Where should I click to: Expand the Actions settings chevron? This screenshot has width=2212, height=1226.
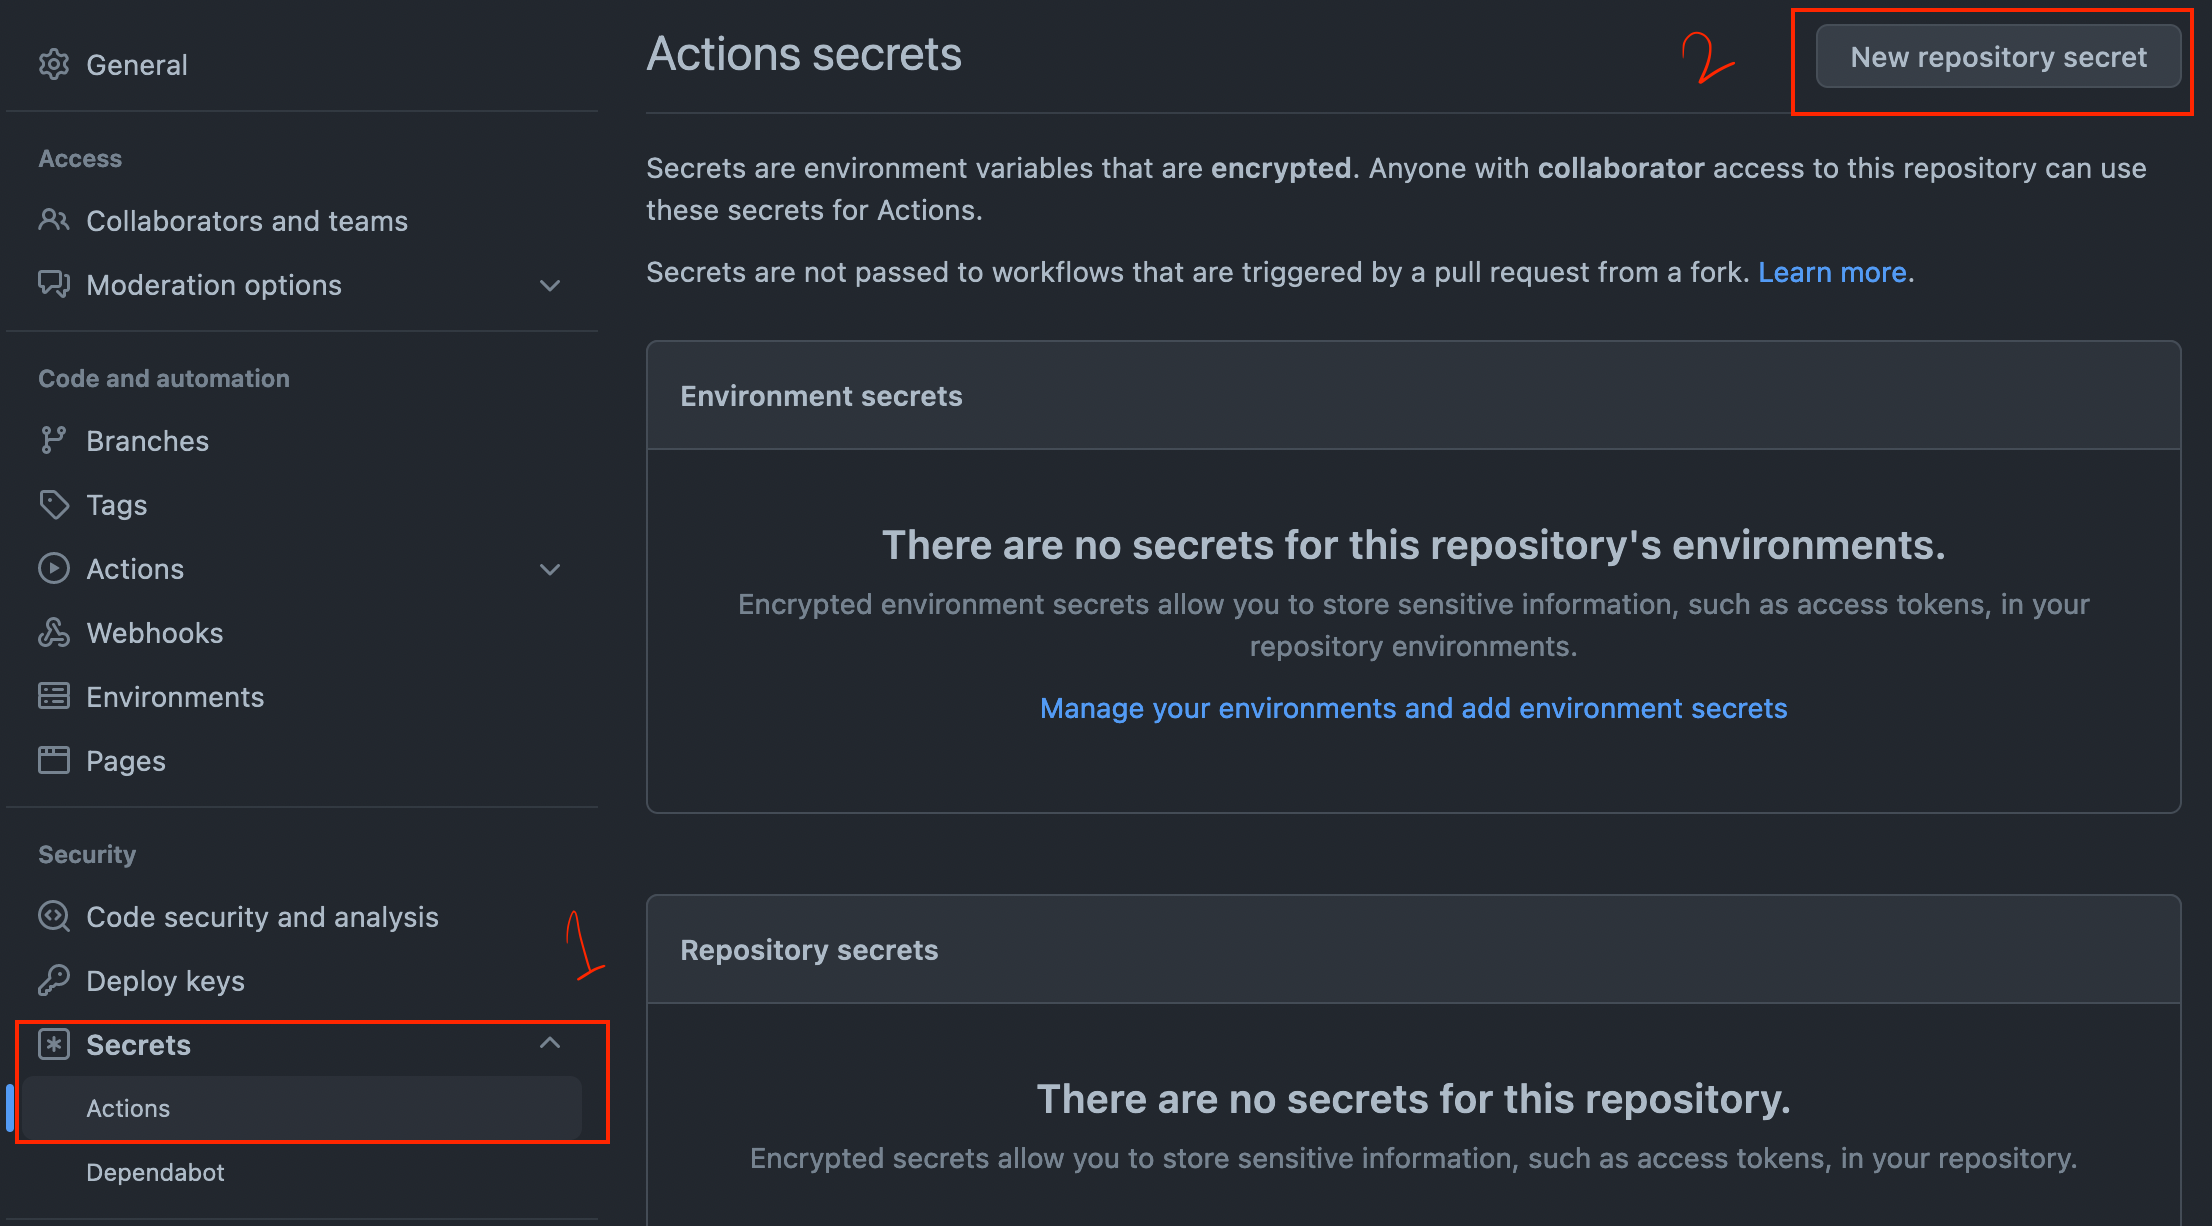coord(550,570)
